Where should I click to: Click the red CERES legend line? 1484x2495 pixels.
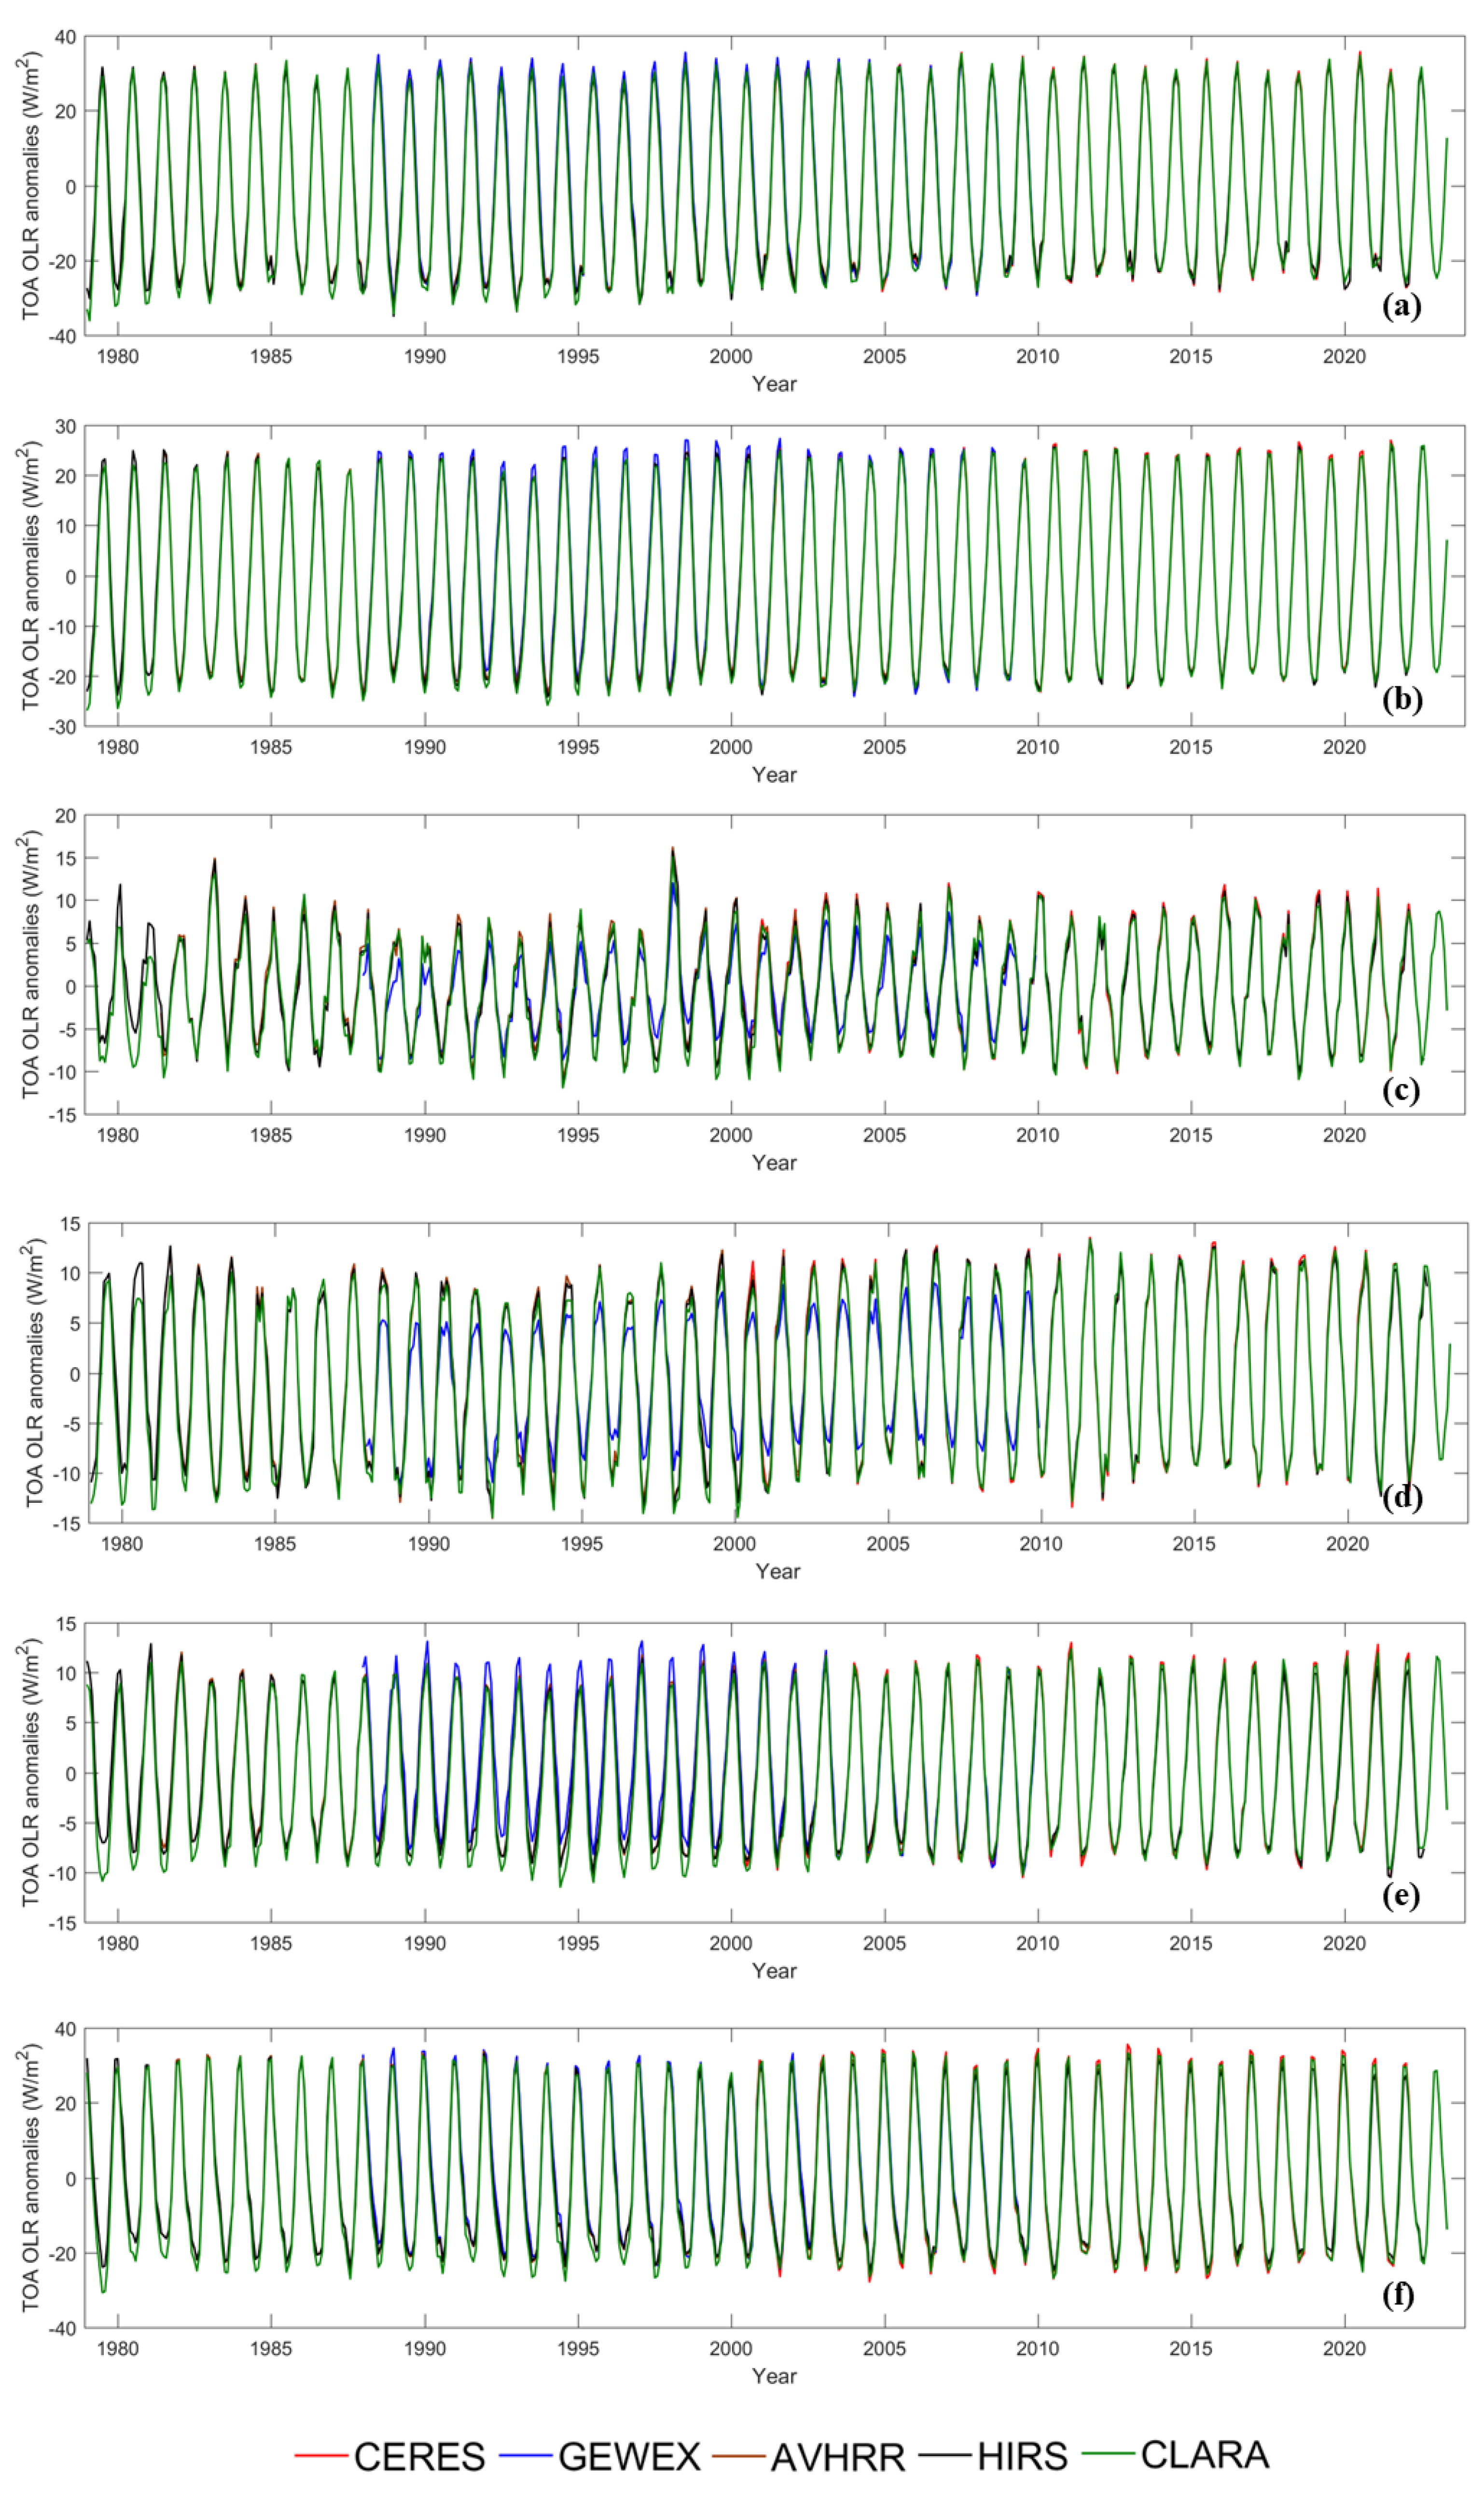321,2455
